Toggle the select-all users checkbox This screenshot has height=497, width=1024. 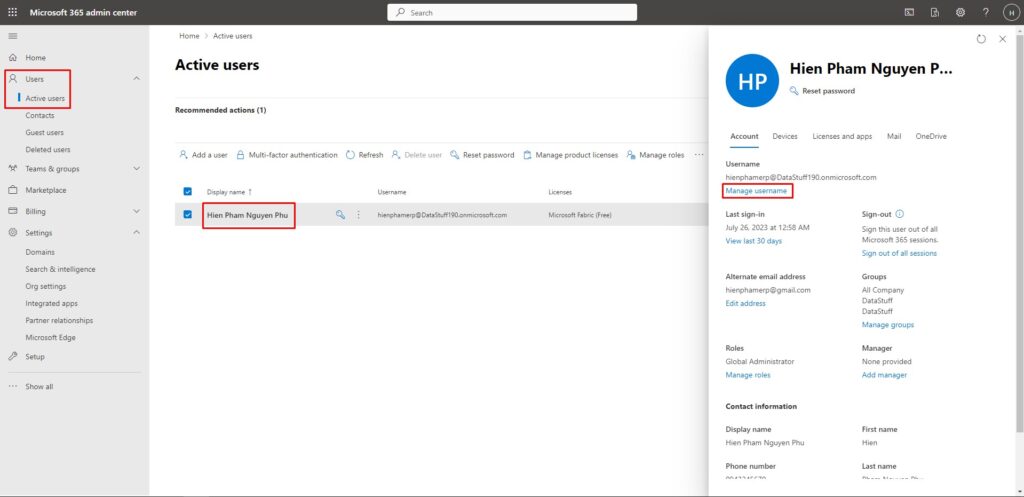coord(187,191)
